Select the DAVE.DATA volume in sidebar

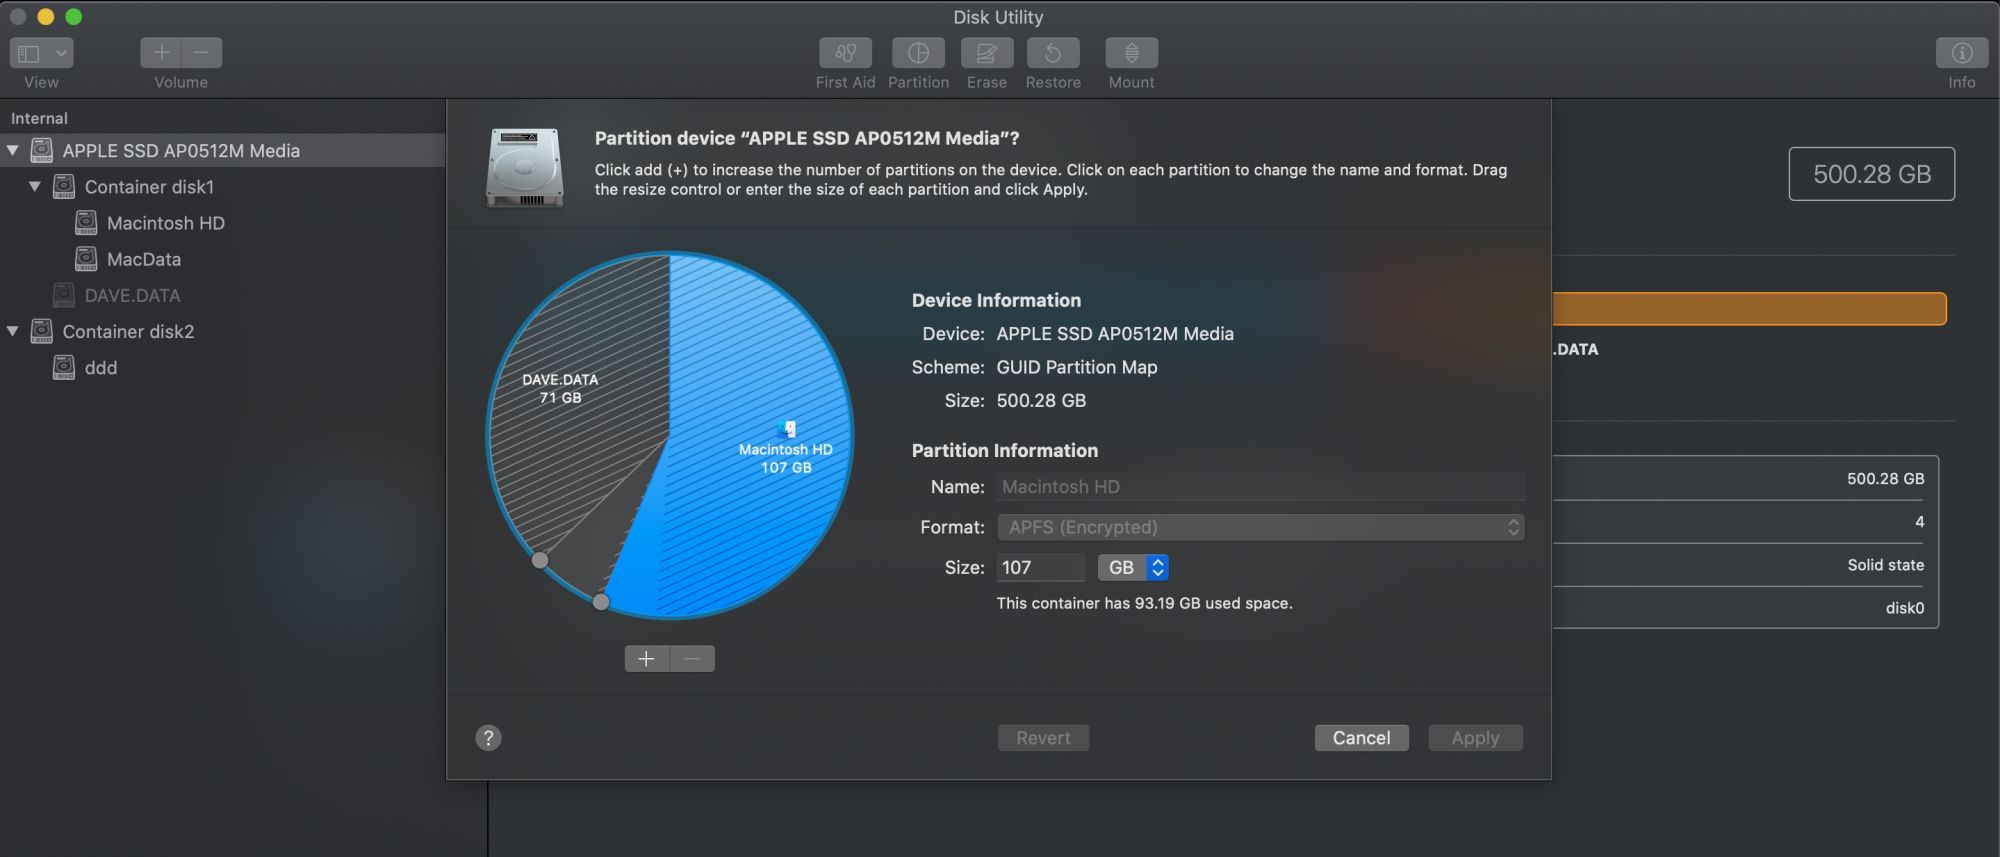coord(133,296)
